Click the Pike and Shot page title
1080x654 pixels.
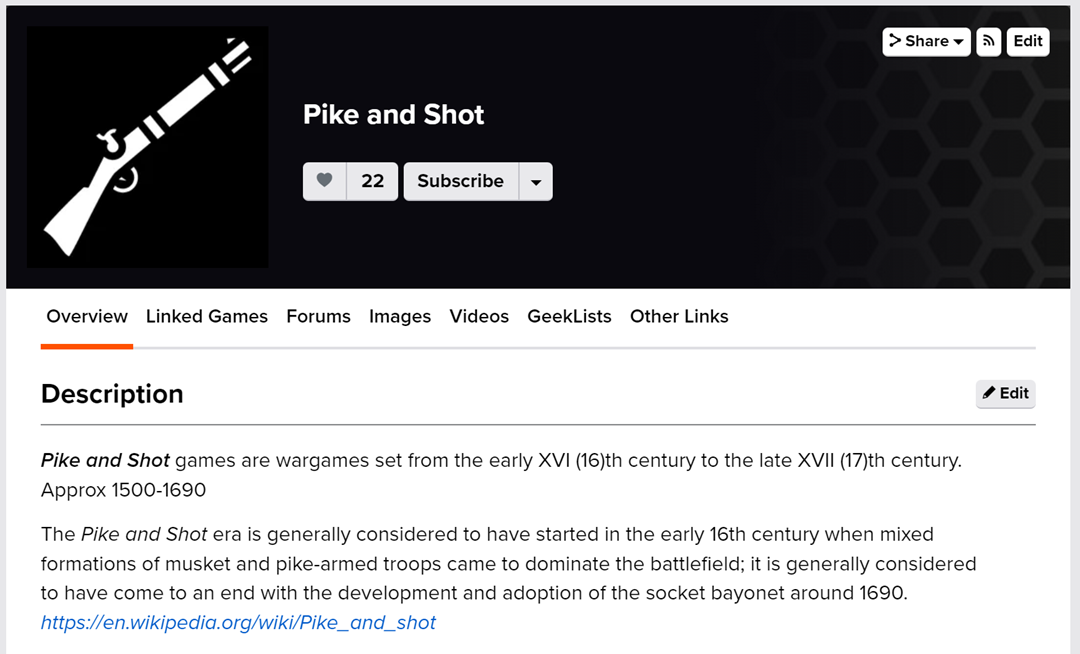[x=393, y=115]
